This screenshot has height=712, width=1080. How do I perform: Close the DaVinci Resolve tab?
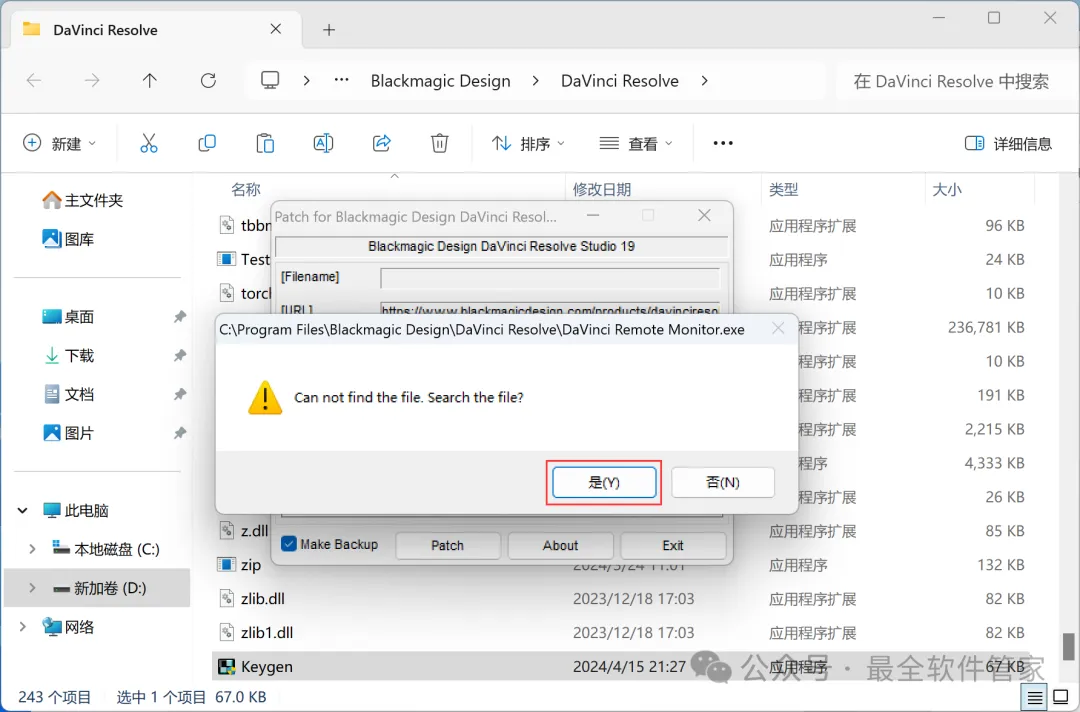(x=276, y=29)
